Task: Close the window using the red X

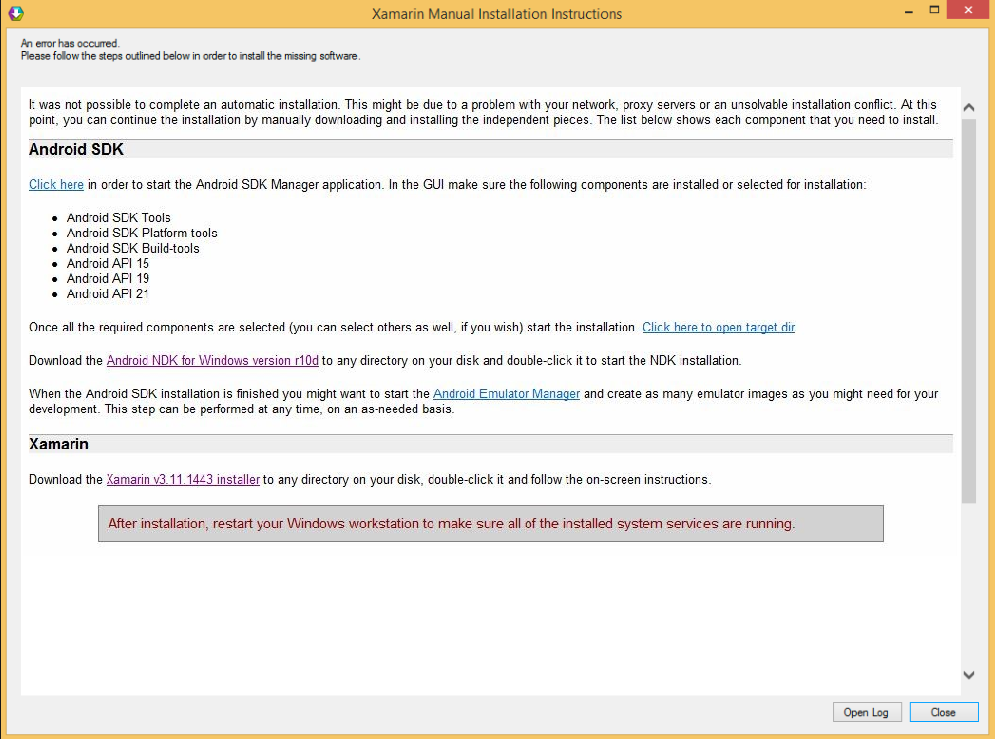Action: (968, 10)
